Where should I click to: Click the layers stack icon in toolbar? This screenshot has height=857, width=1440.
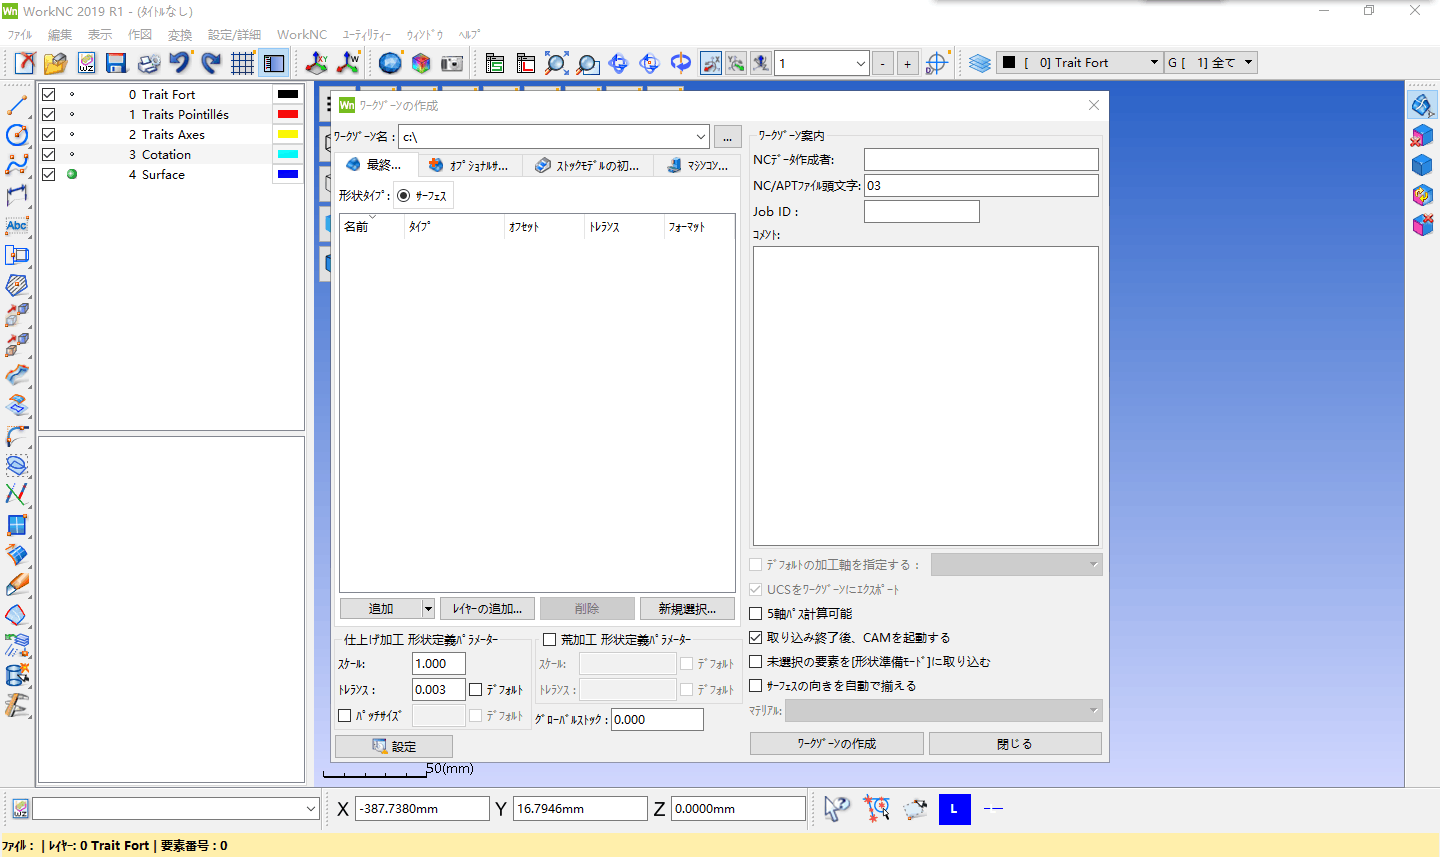980,63
